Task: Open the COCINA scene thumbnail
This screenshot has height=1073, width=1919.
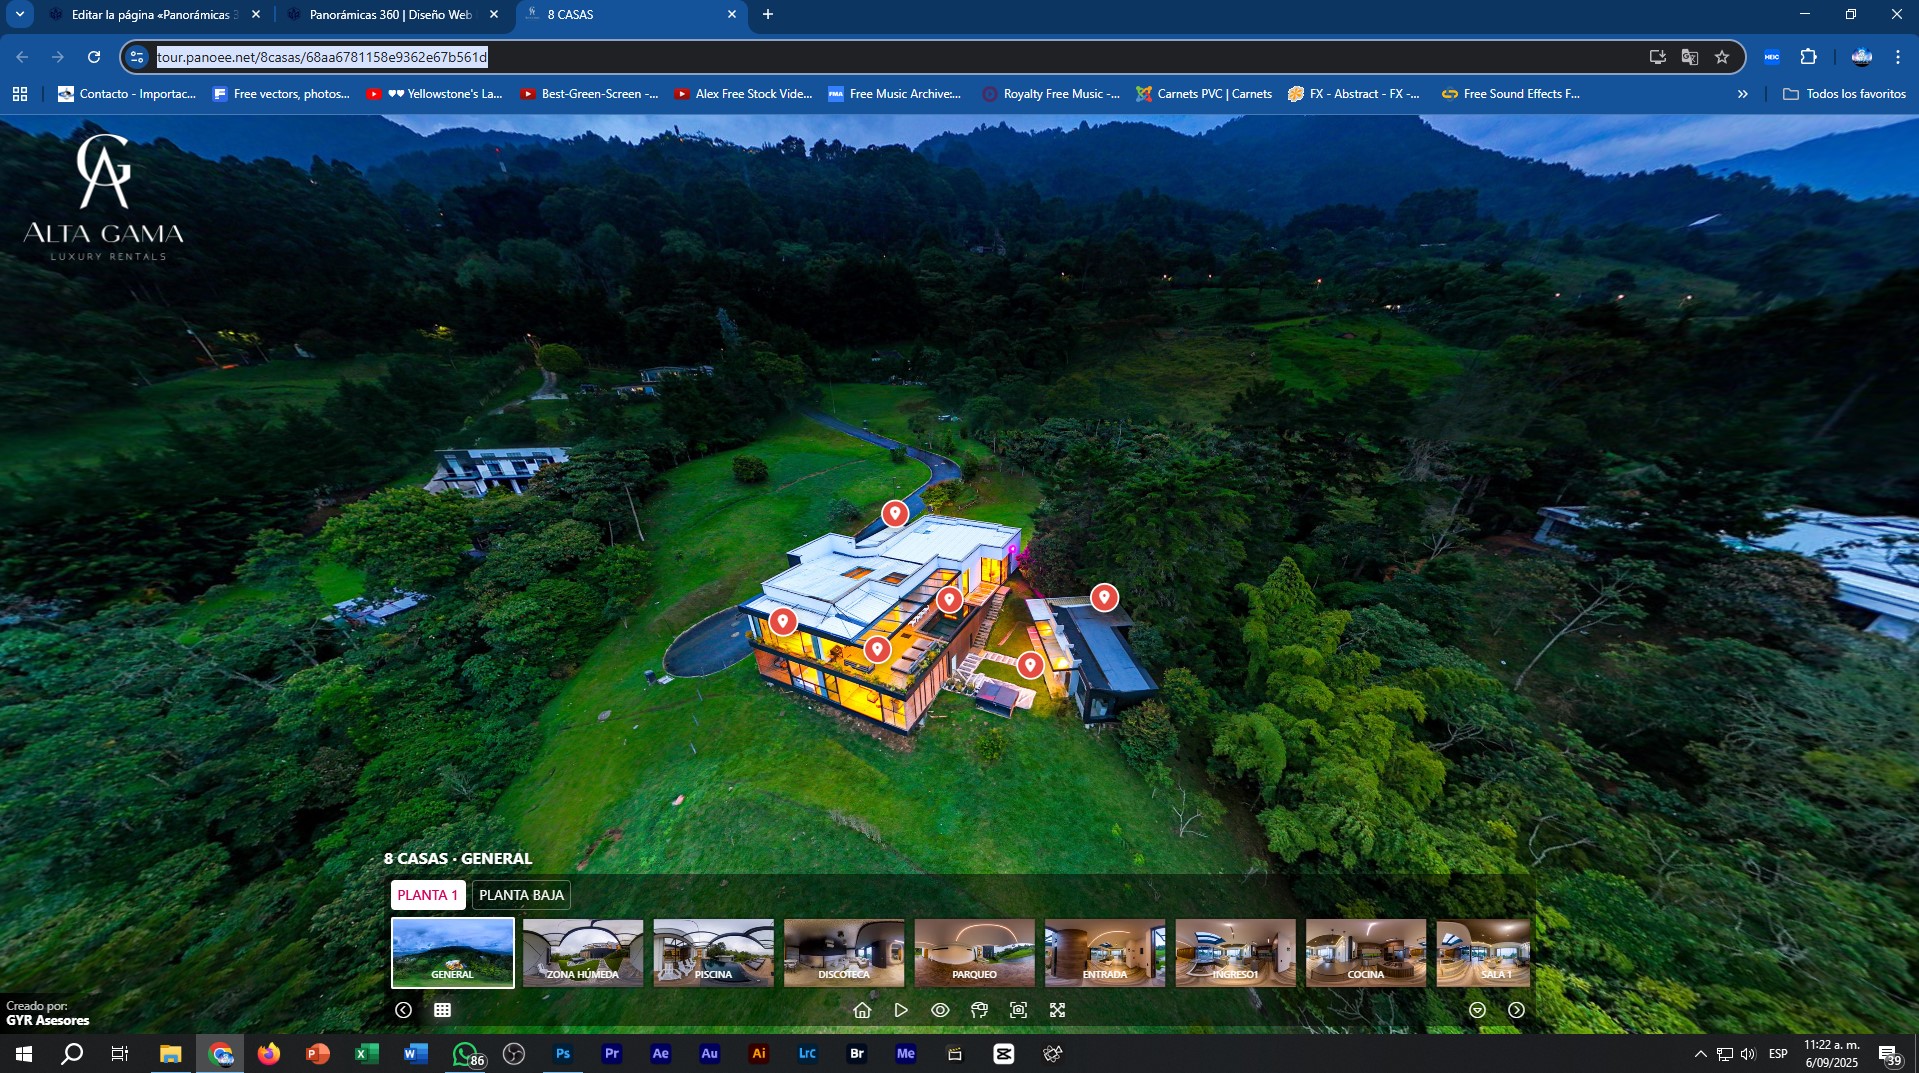Action: (x=1365, y=953)
